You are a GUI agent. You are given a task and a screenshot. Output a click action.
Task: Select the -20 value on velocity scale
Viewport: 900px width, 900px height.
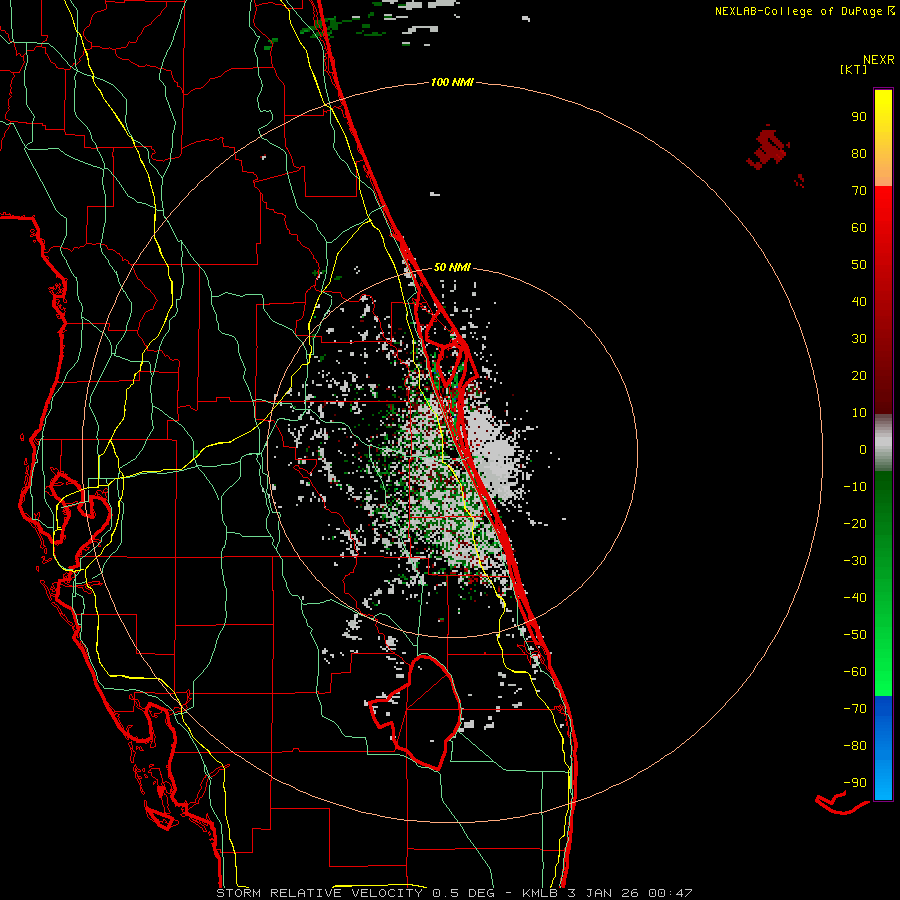pyautogui.click(x=855, y=524)
